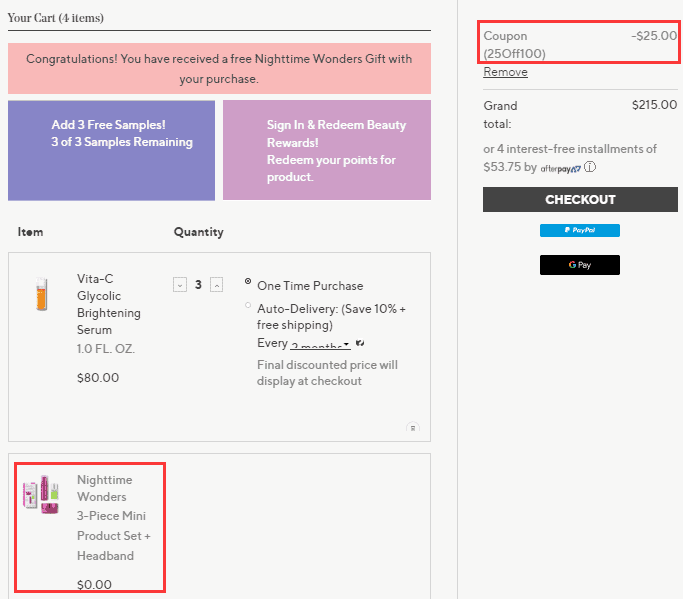683x599 pixels.
Task: Click Final discounted price will display text
Action: (x=327, y=373)
